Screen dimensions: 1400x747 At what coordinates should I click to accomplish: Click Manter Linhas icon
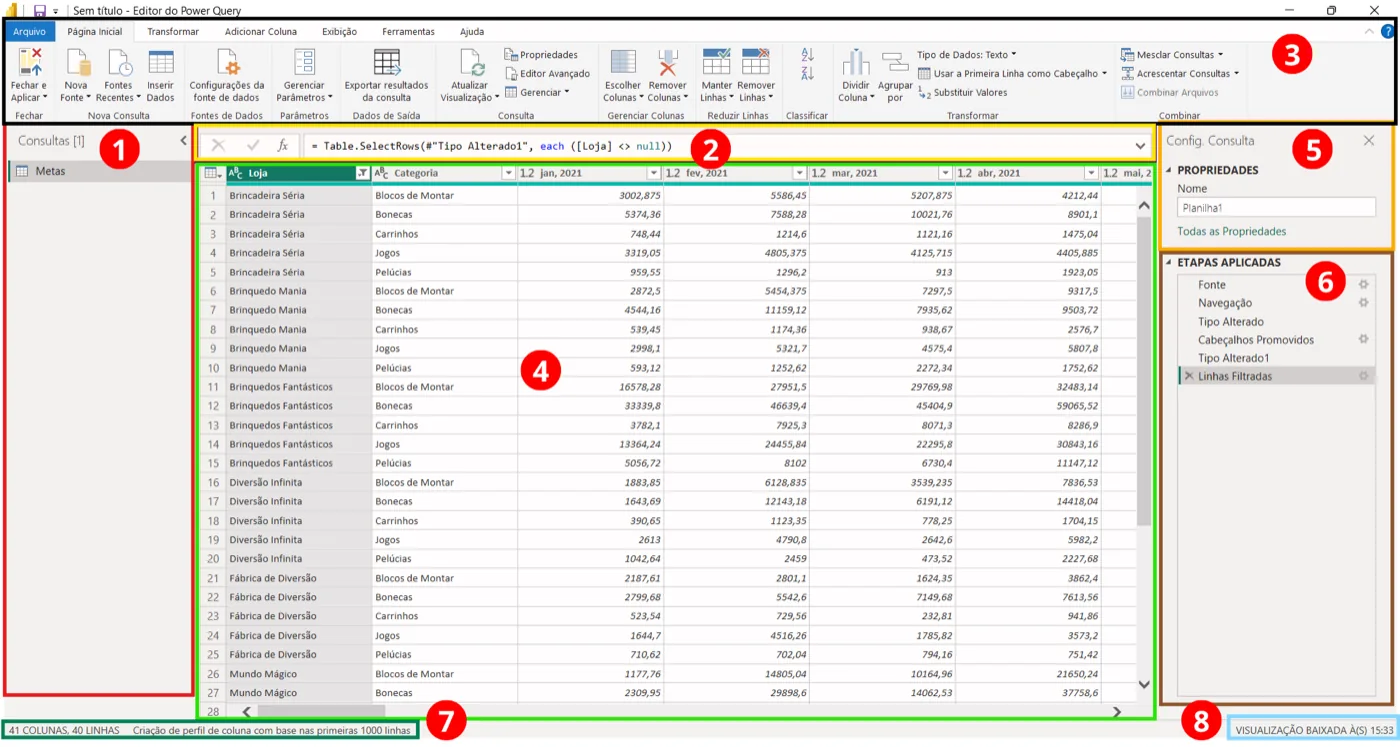(x=716, y=62)
